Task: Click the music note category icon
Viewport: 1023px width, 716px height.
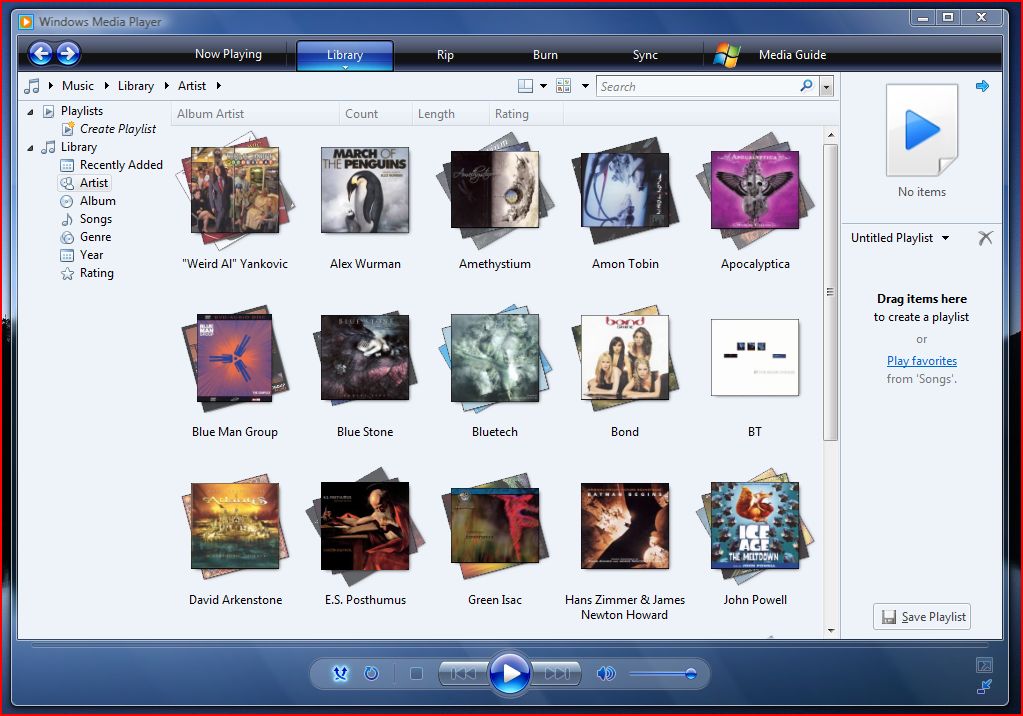Action: point(31,86)
